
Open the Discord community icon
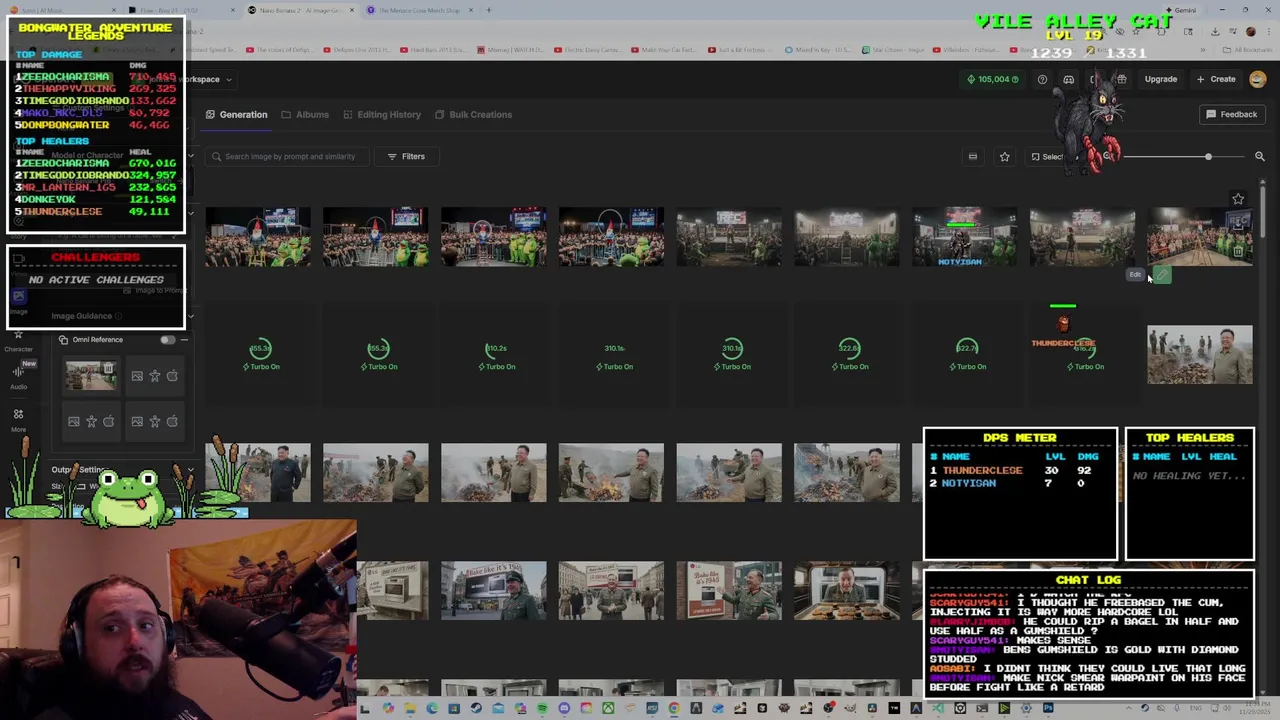pyautogui.click(x=1068, y=79)
